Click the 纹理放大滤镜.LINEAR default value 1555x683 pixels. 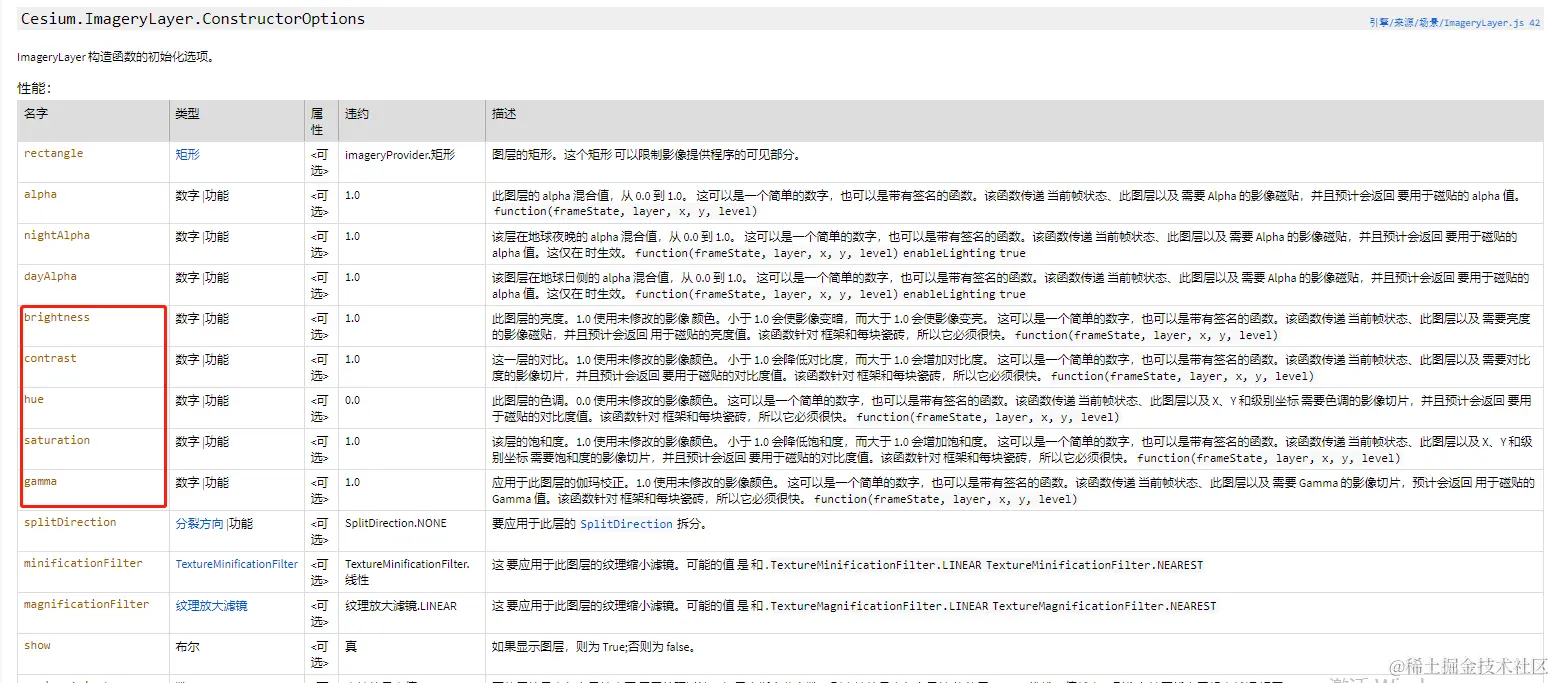pyautogui.click(x=401, y=606)
